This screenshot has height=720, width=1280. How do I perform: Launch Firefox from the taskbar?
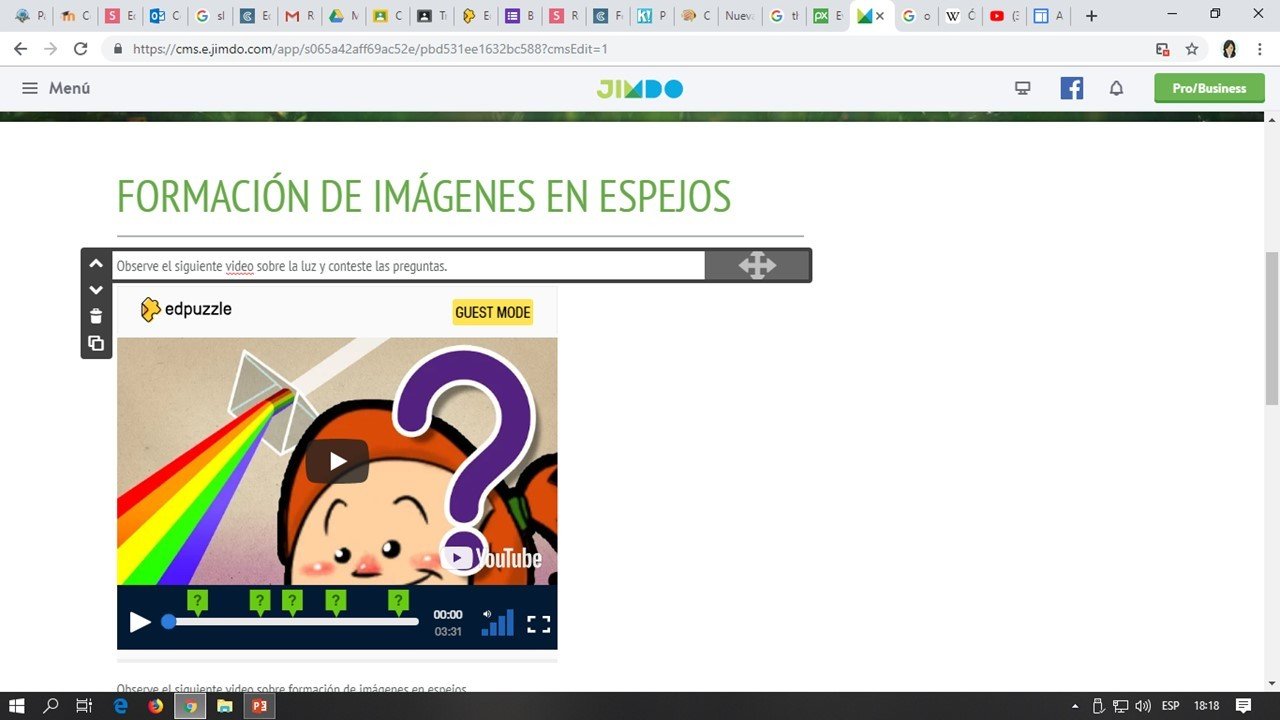155,706
